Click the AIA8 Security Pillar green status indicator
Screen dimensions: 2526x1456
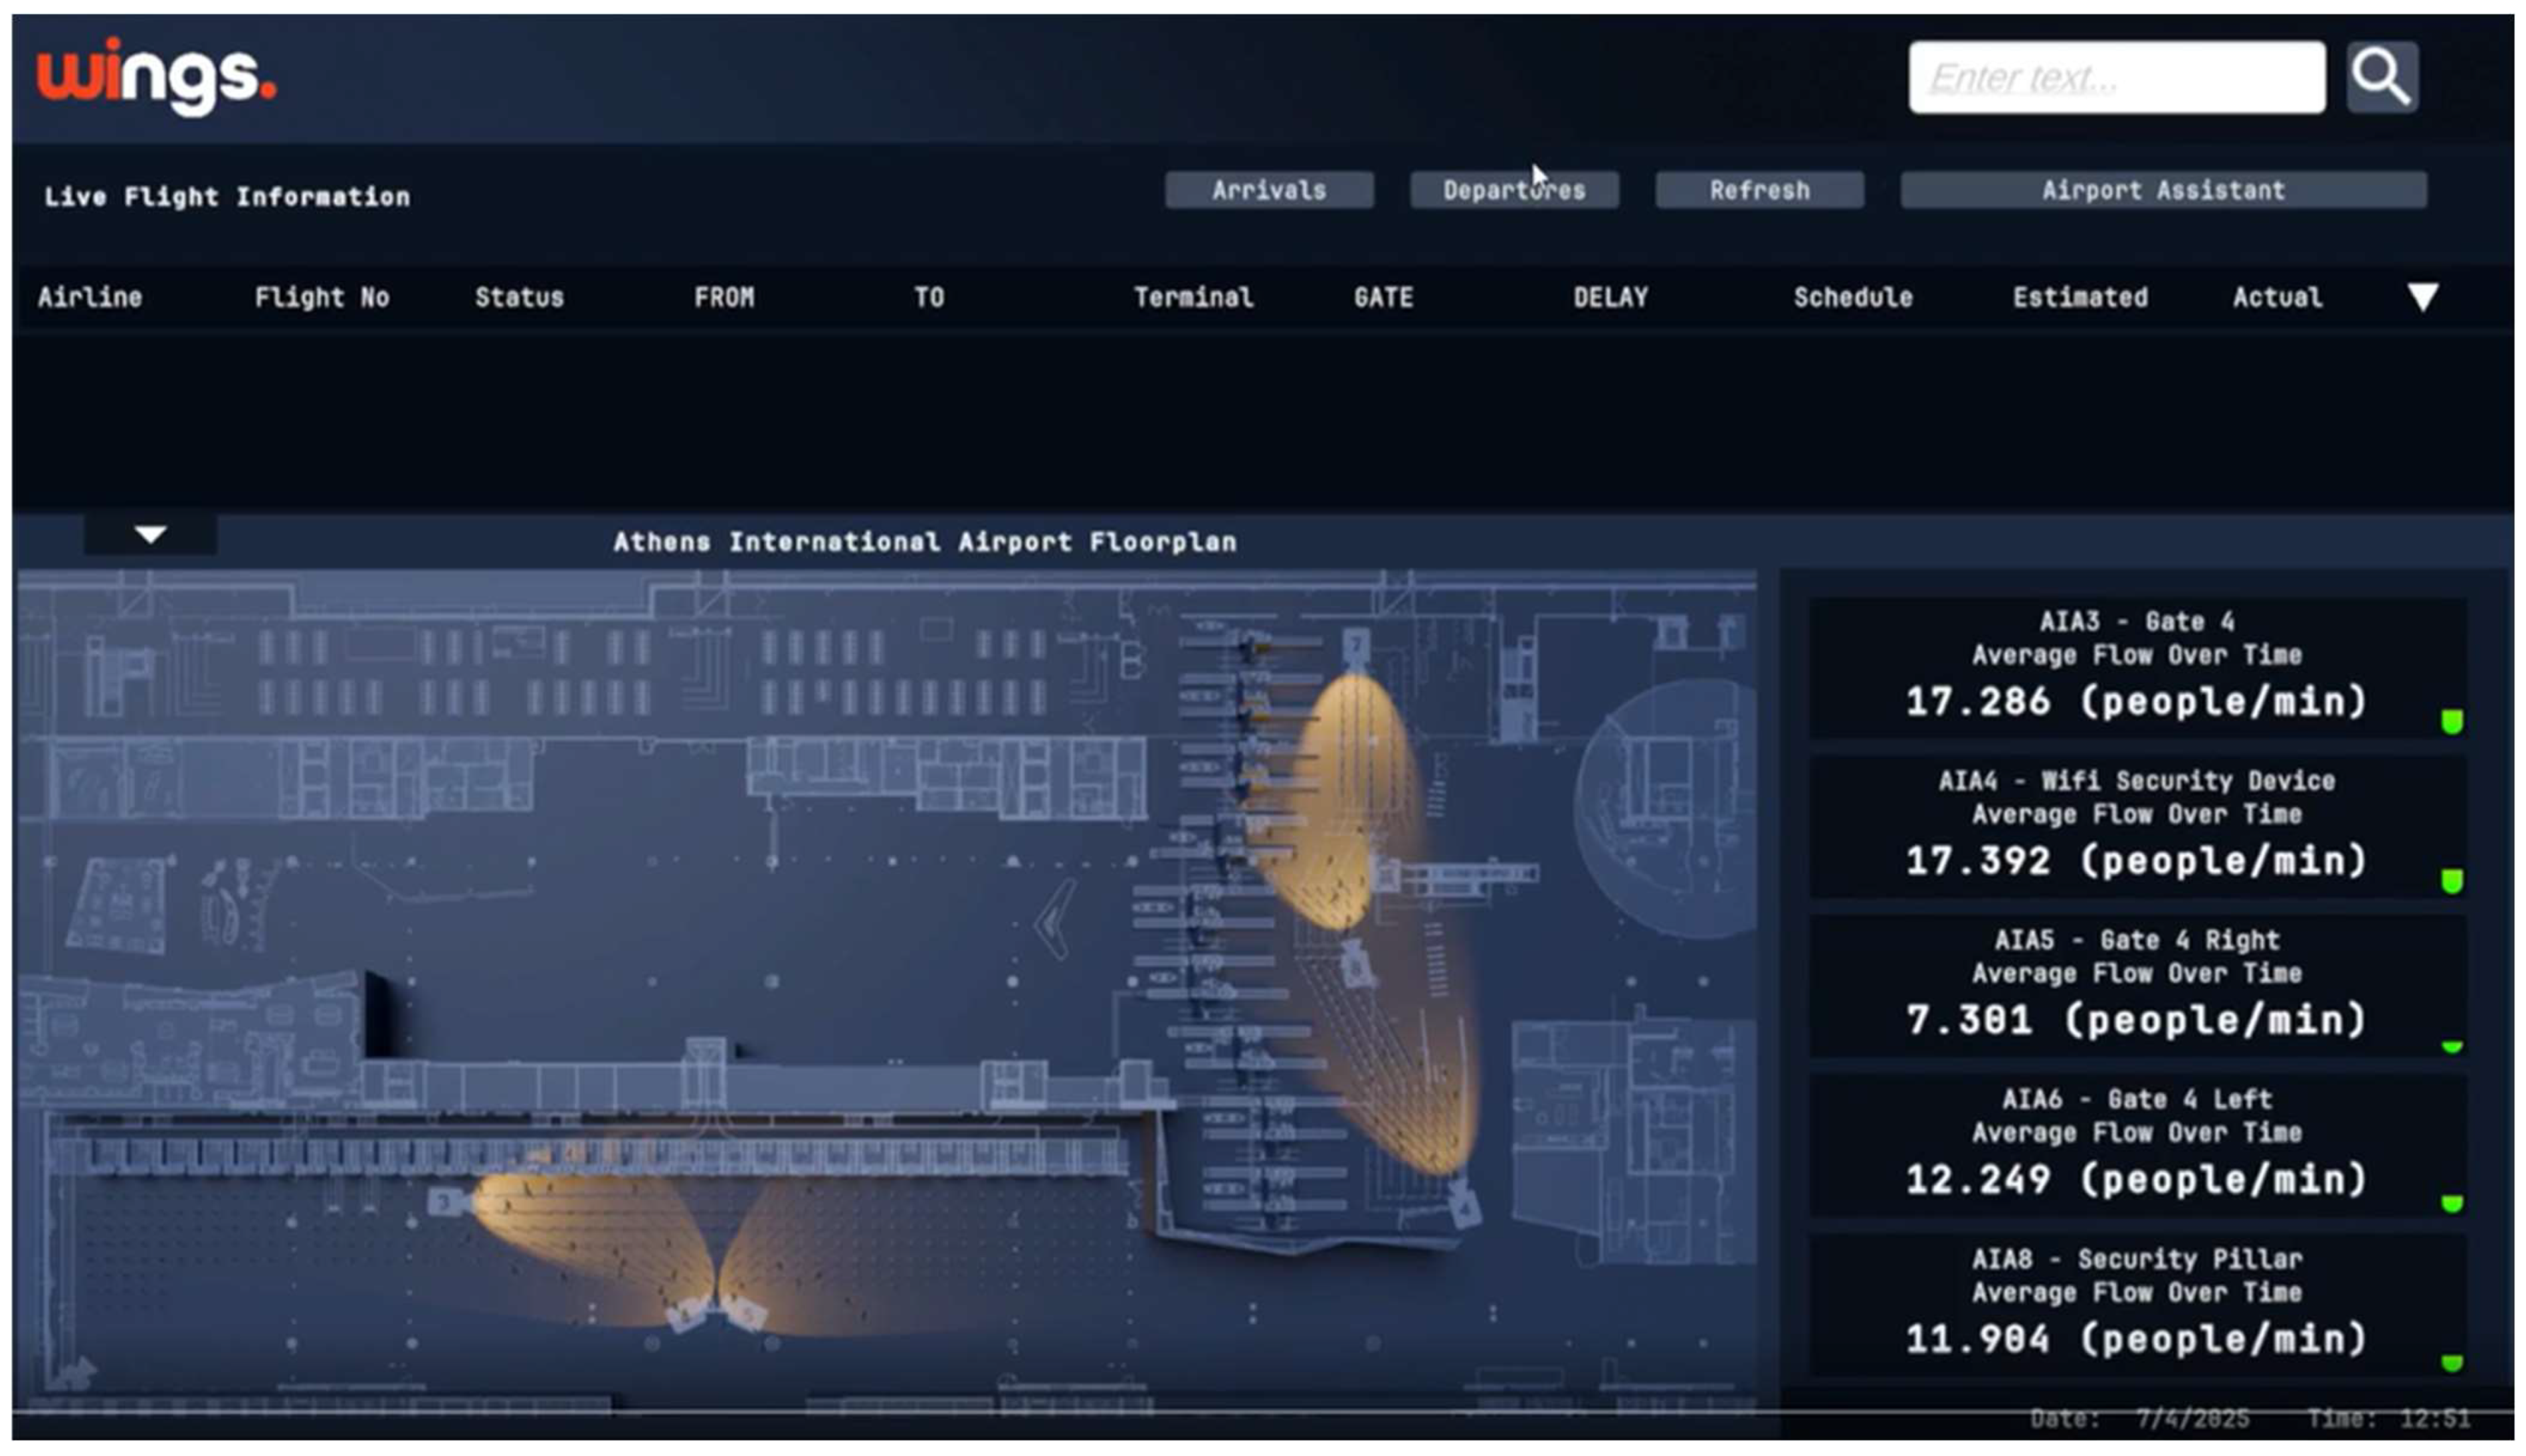[2451, 1362]
